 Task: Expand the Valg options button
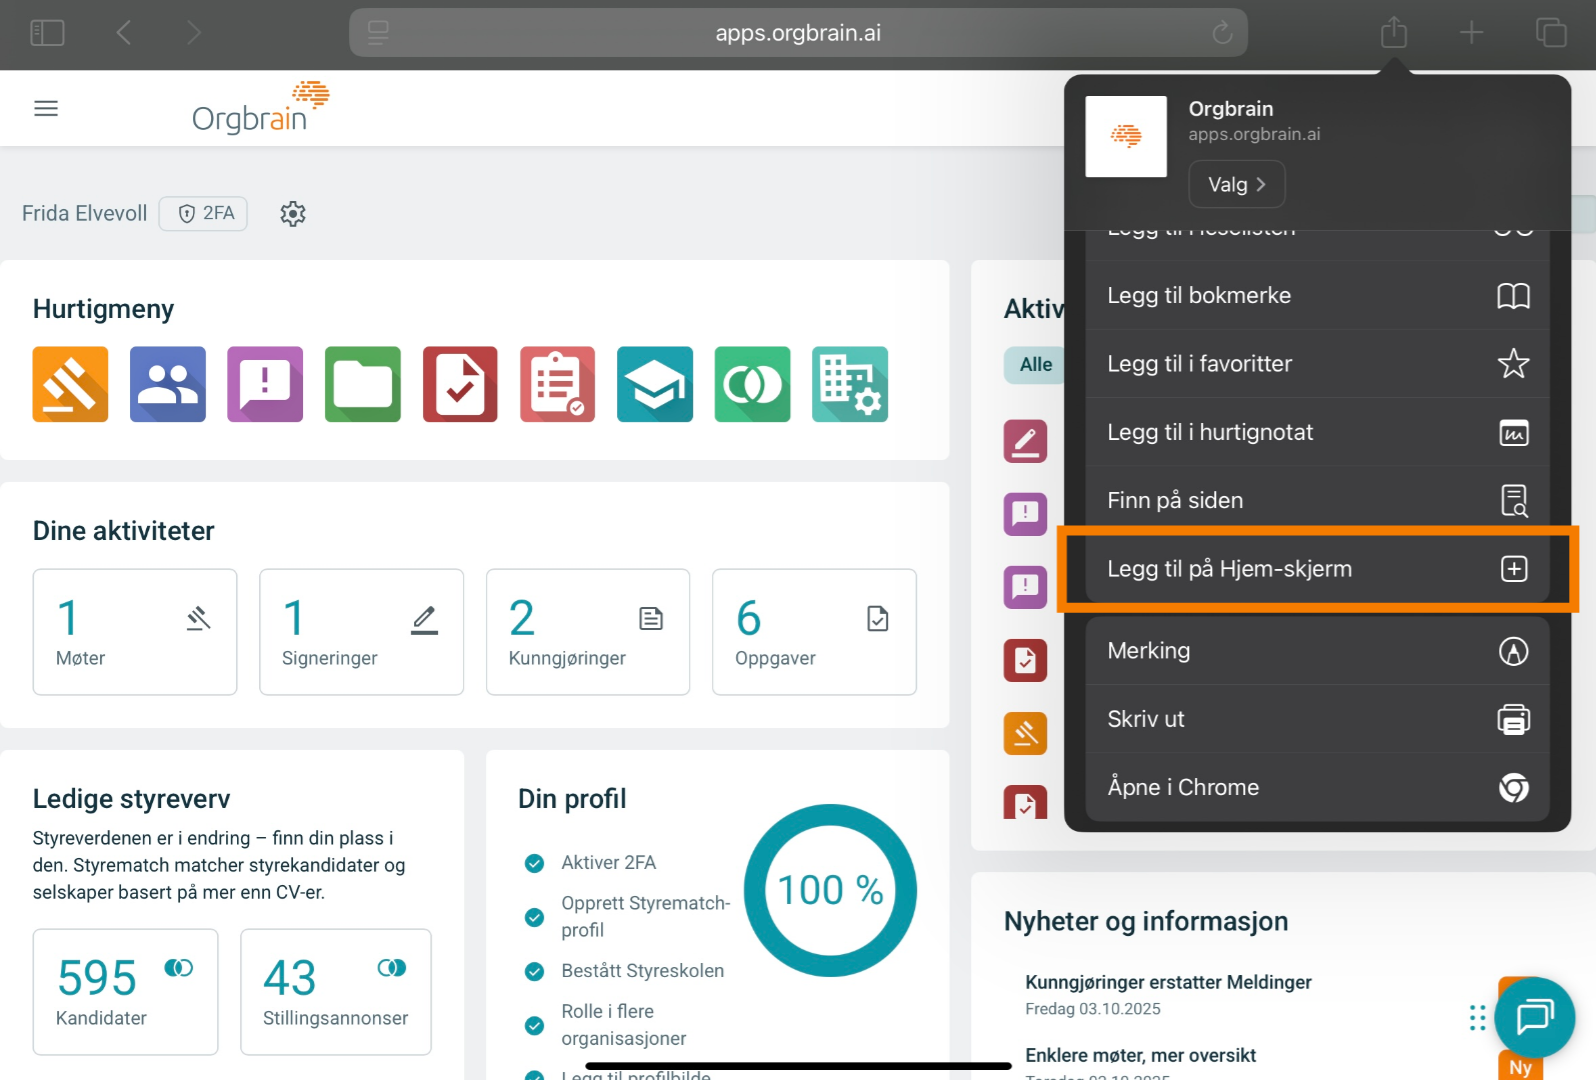coord(1236,185)
